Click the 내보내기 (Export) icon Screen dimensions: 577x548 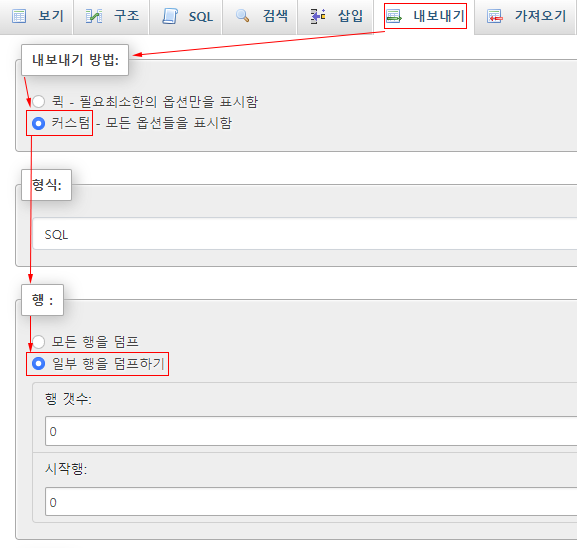click(x=394, y=17)
